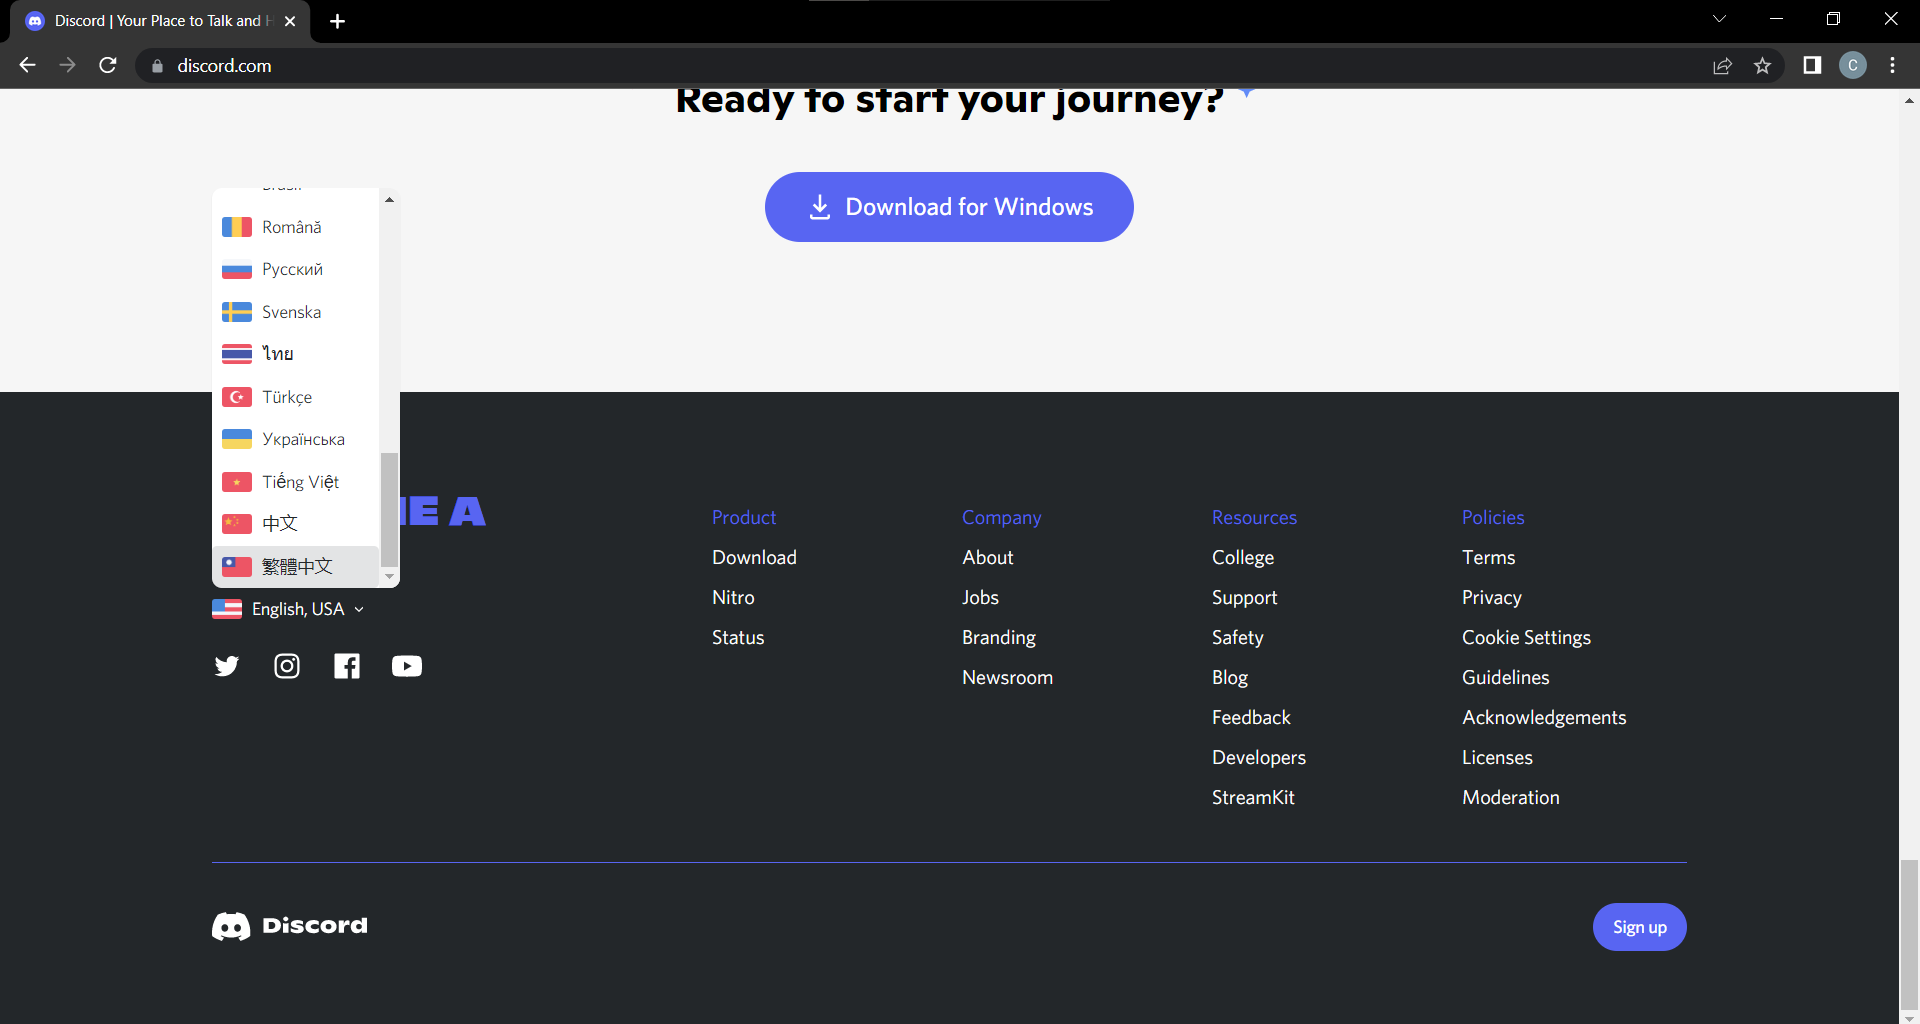This screenshot has height=1024, width=1920.
Task: Select Română language option
Action: pyautogui.click(x=296, y=227)
